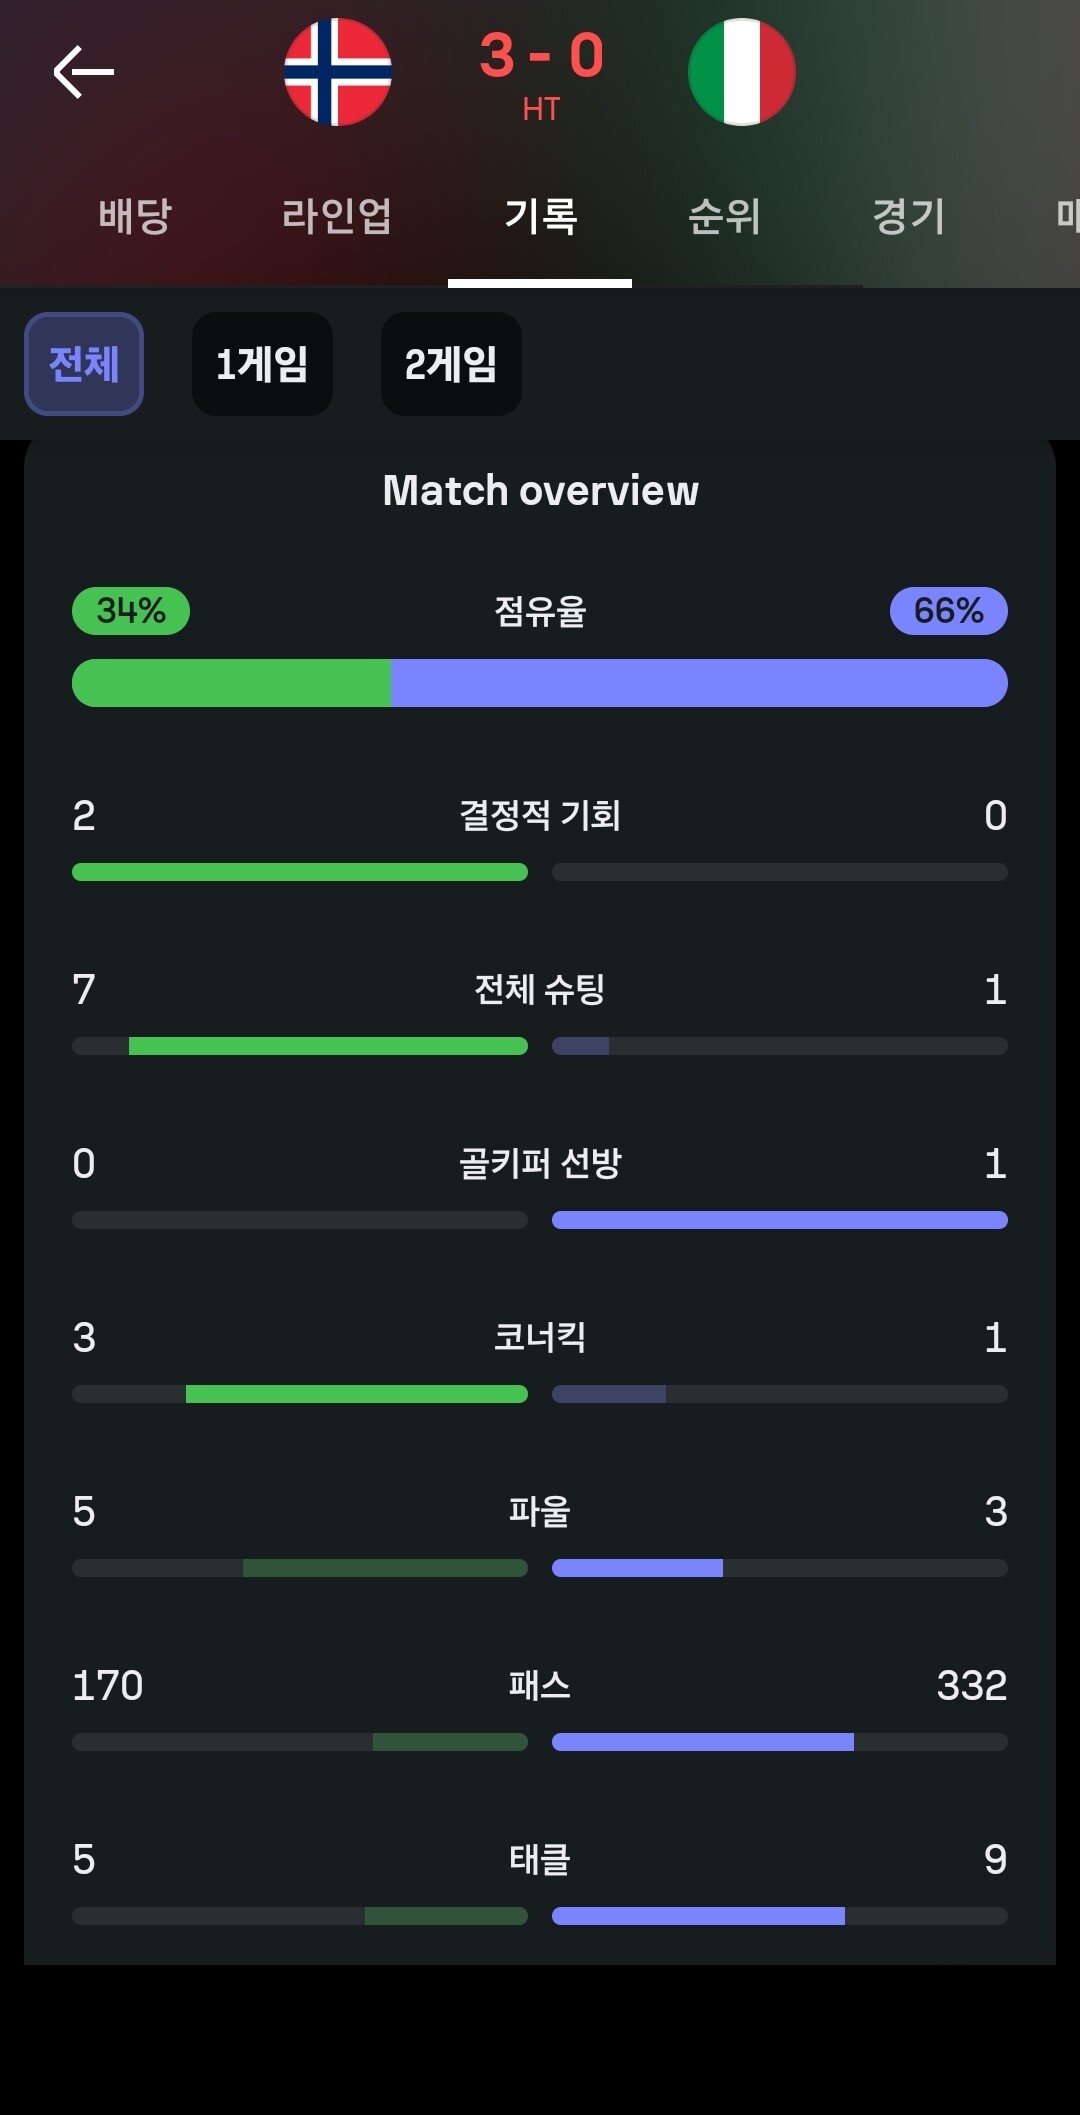Tap the 34% possession badge

click(131, 611)
